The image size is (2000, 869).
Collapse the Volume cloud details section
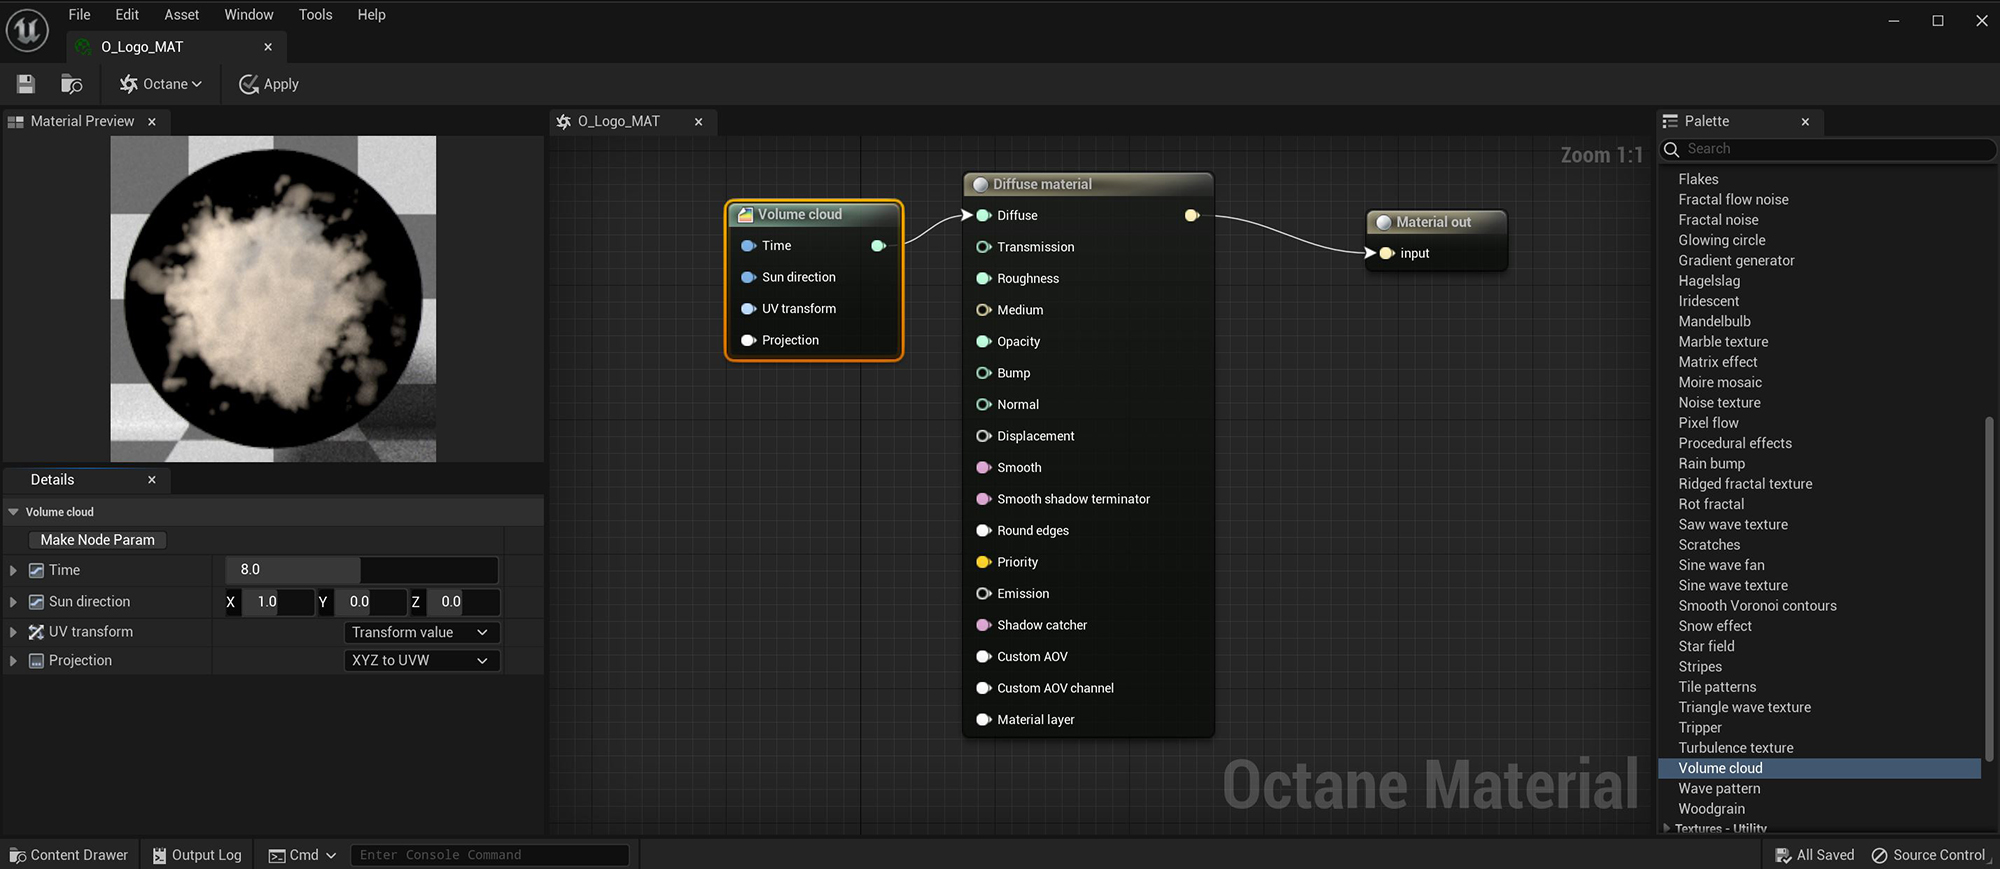pyautogui.click(x=14, y=512)
